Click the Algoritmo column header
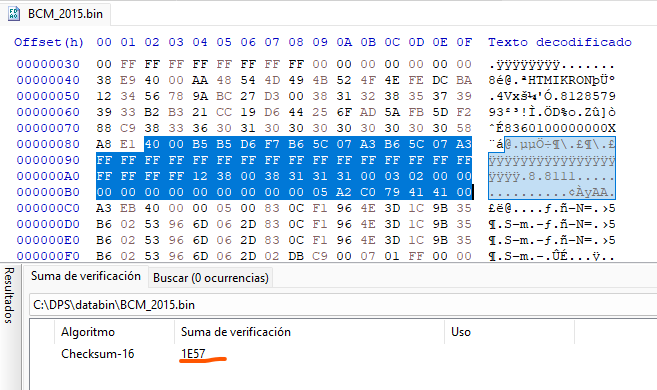 [88, 332]
